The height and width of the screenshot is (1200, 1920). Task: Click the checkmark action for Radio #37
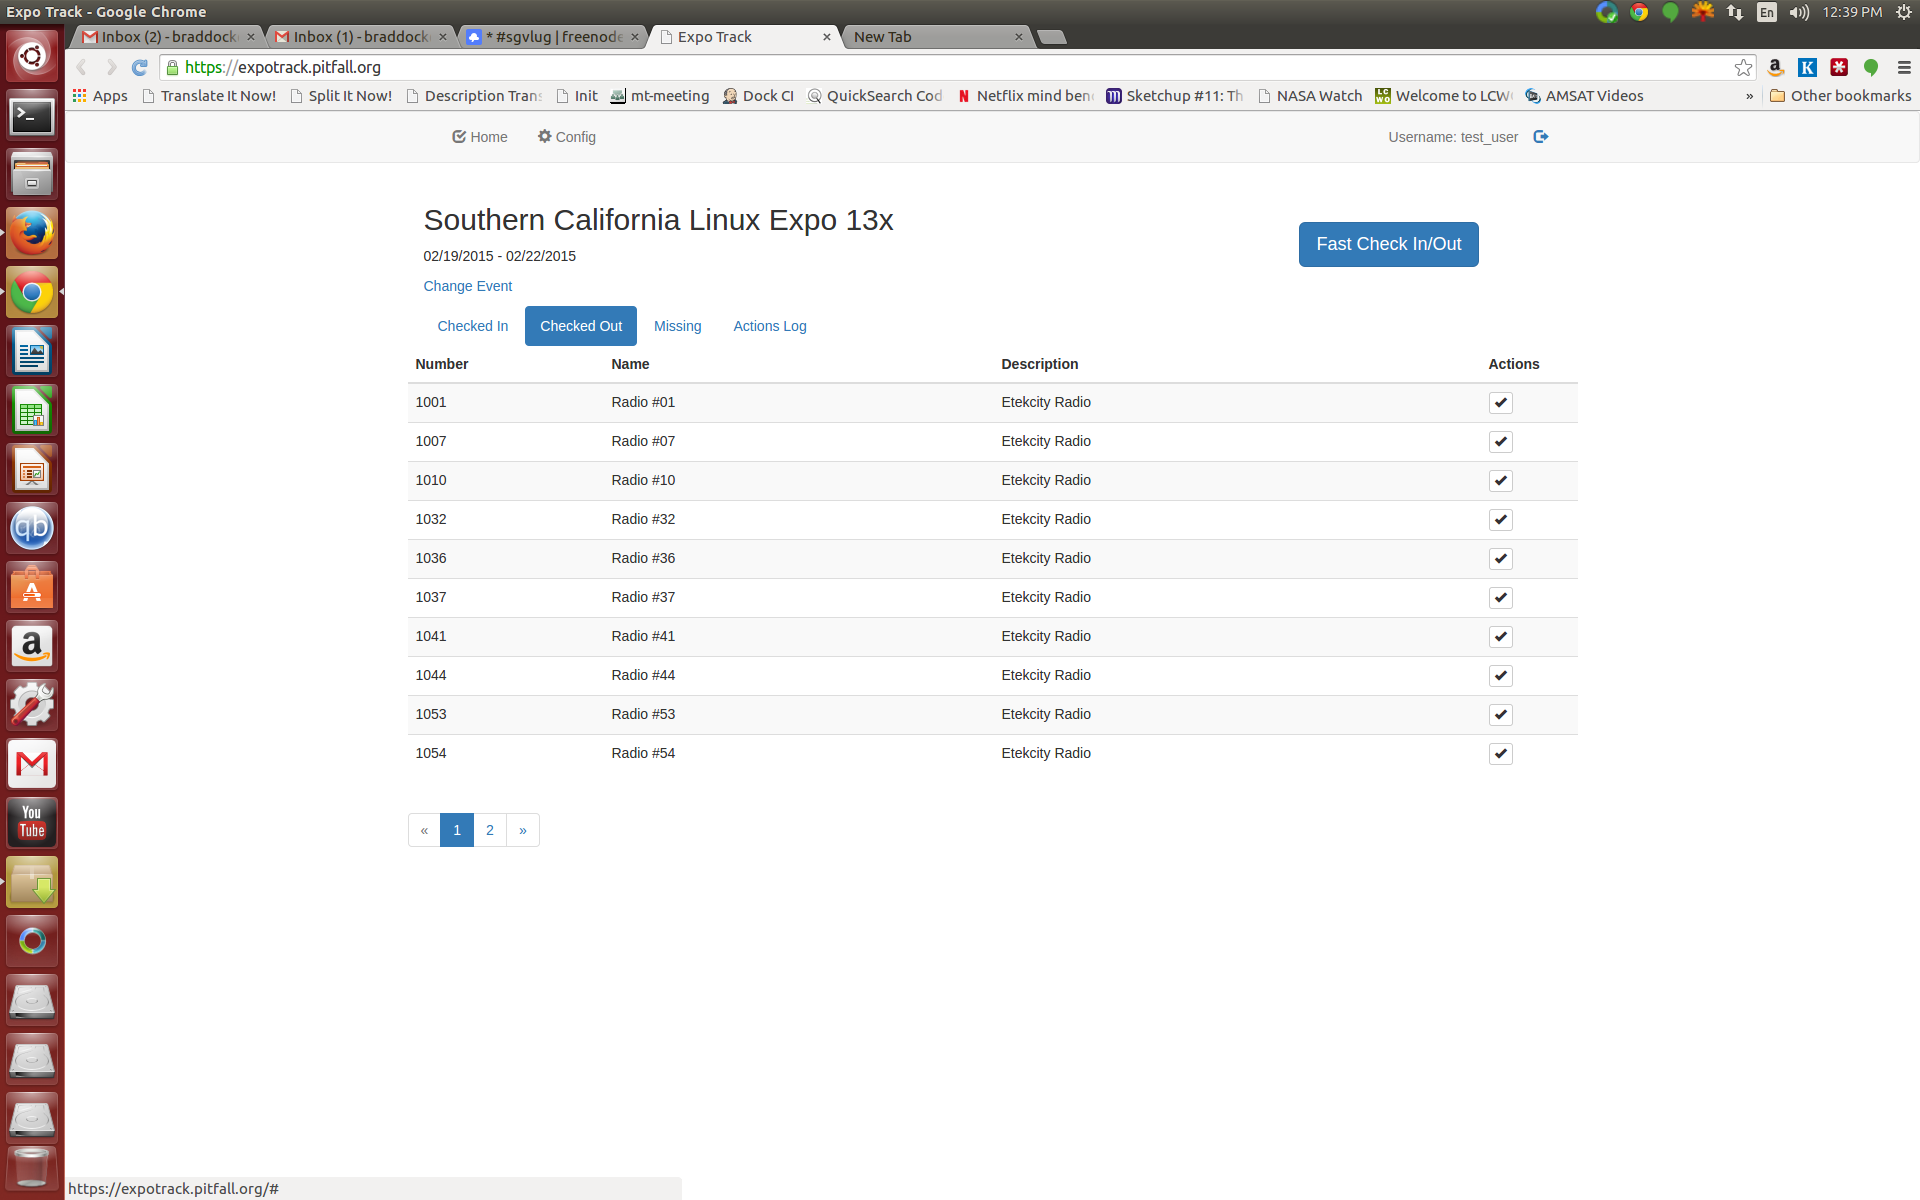point(1500,598)
